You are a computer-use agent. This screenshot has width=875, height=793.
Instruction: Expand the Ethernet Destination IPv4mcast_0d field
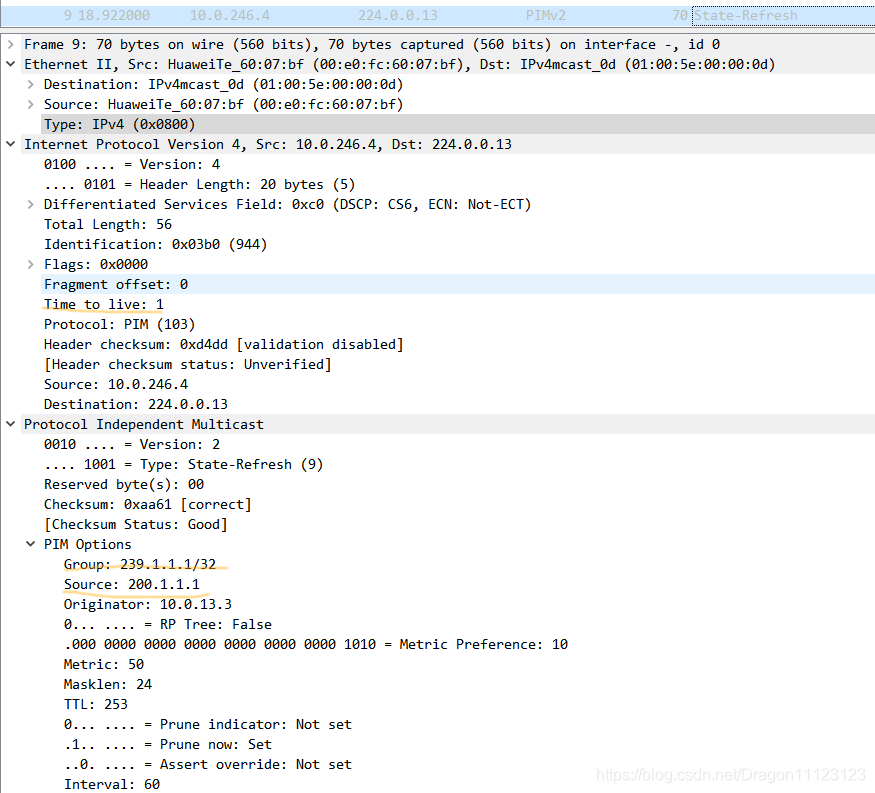[31, 84]
